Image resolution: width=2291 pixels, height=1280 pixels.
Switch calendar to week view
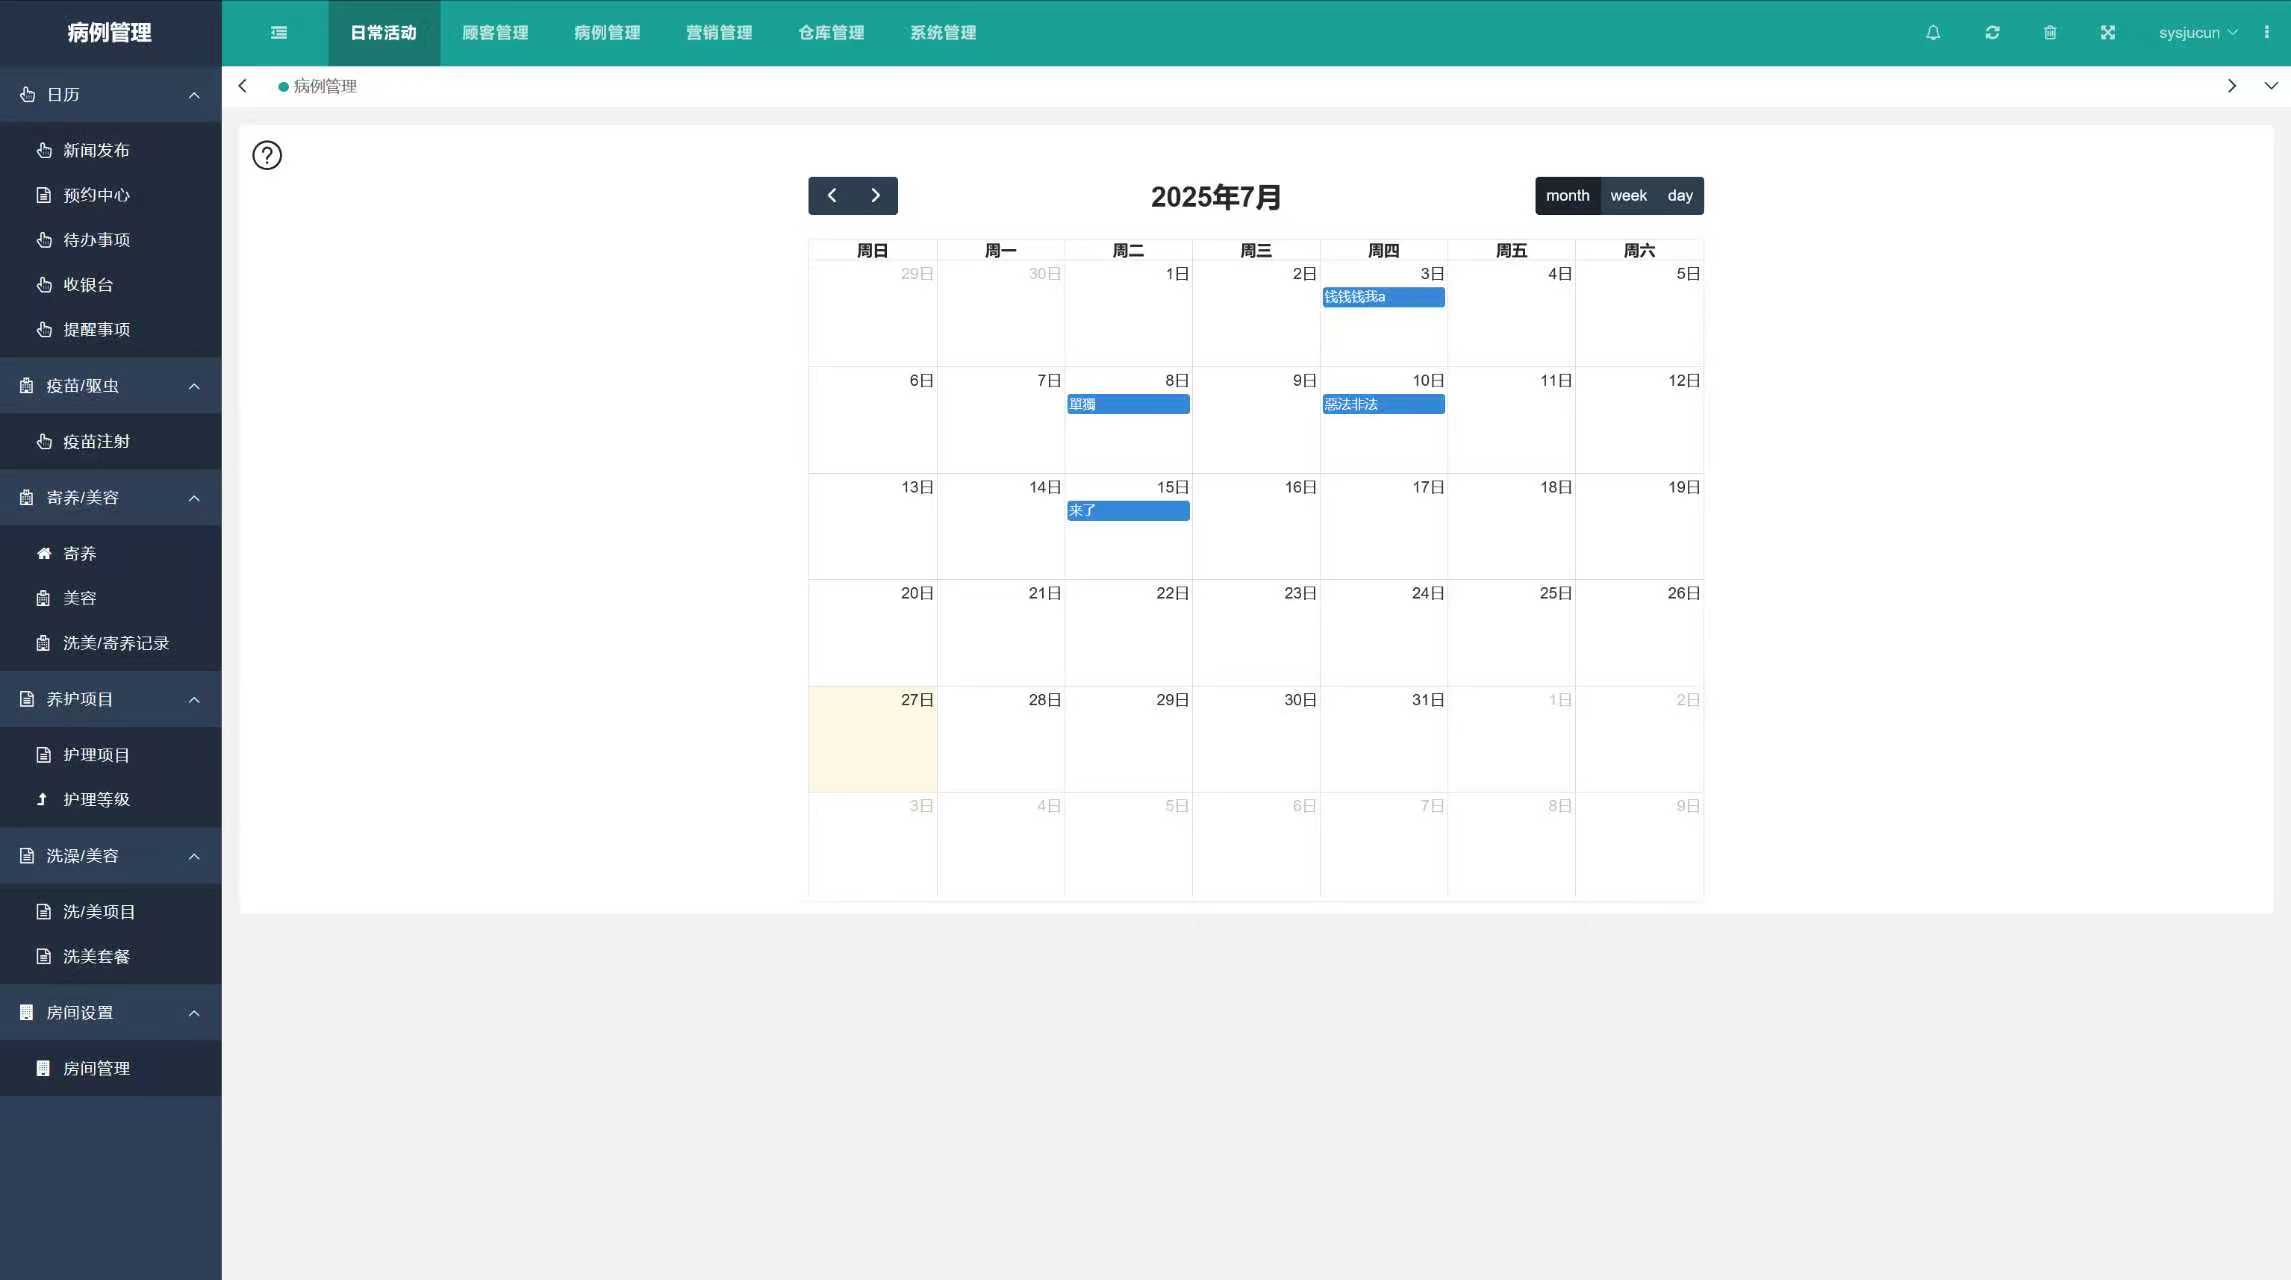1628,196
